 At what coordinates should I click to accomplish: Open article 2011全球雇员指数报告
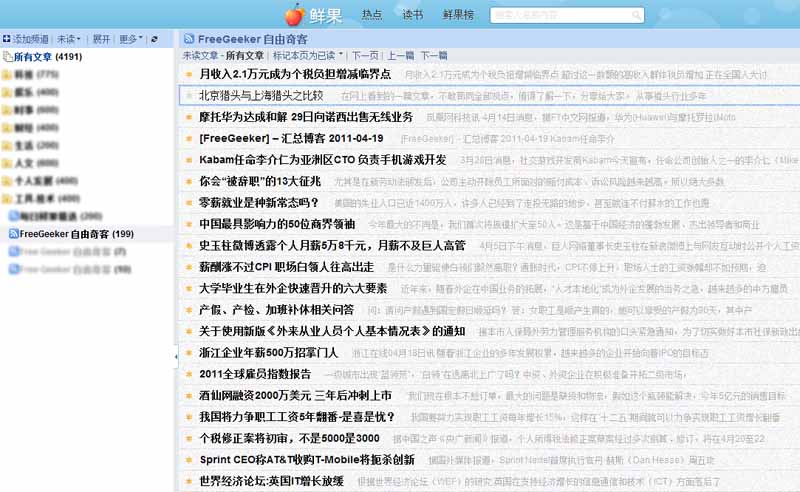point(255,374)
